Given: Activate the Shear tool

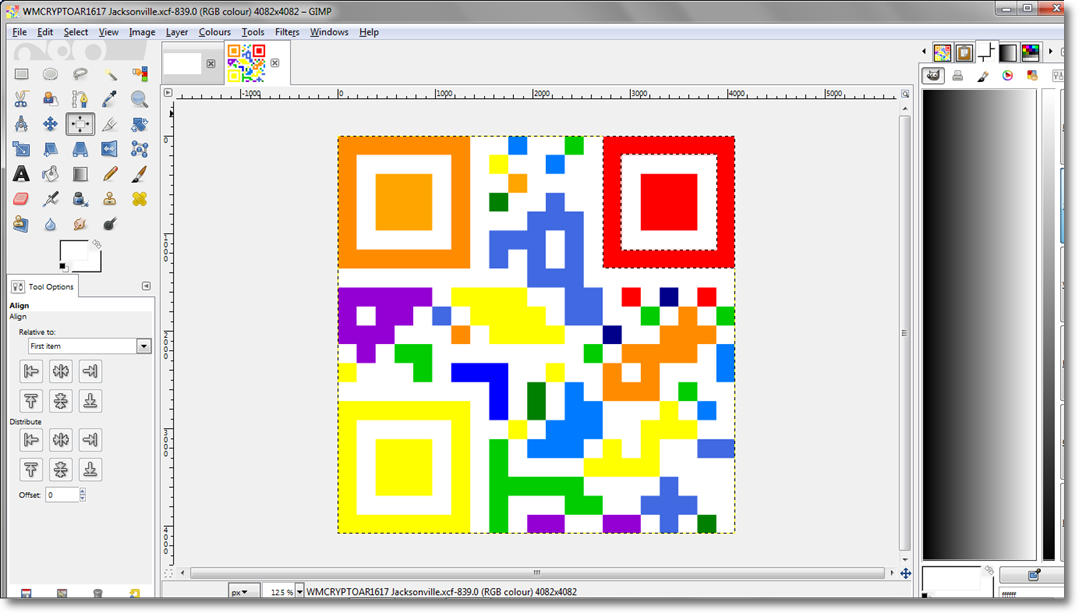Looking at the screenshot, I should coord(50,149).
